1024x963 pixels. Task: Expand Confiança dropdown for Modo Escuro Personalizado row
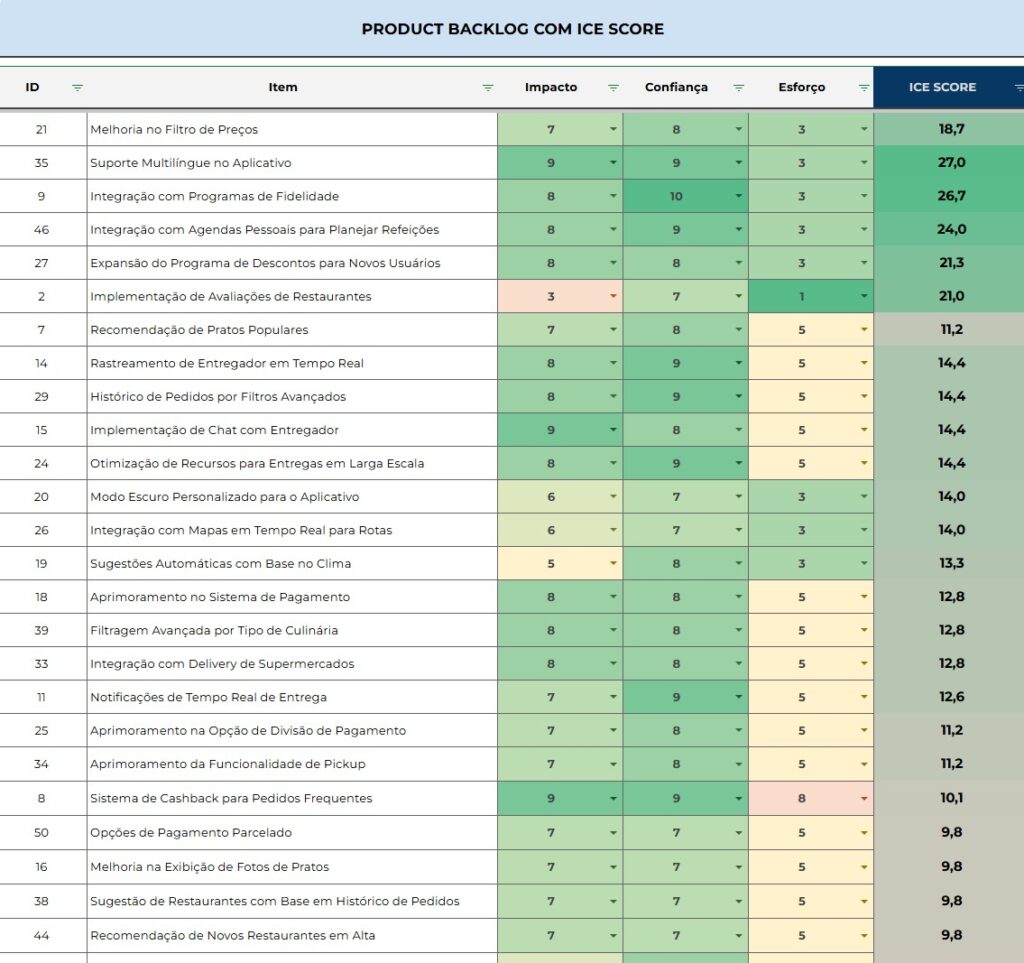(x=738, y=497)
